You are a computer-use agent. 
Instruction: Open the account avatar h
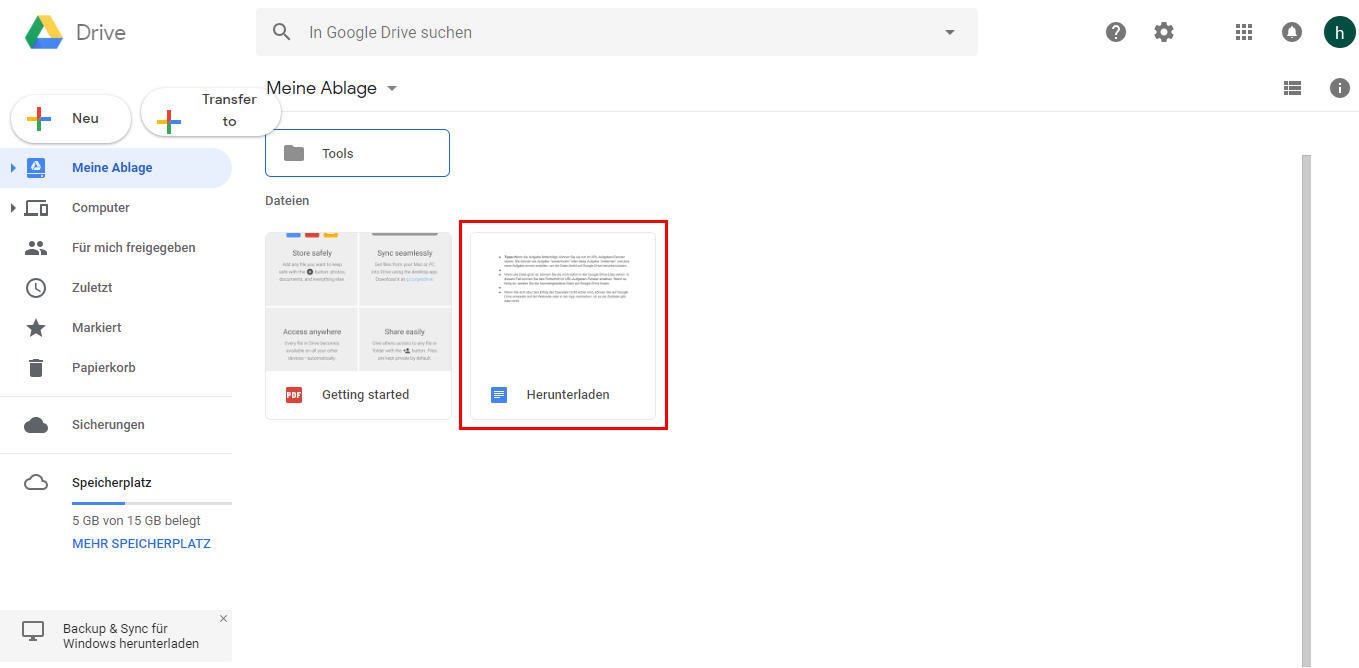[1339, 32]
